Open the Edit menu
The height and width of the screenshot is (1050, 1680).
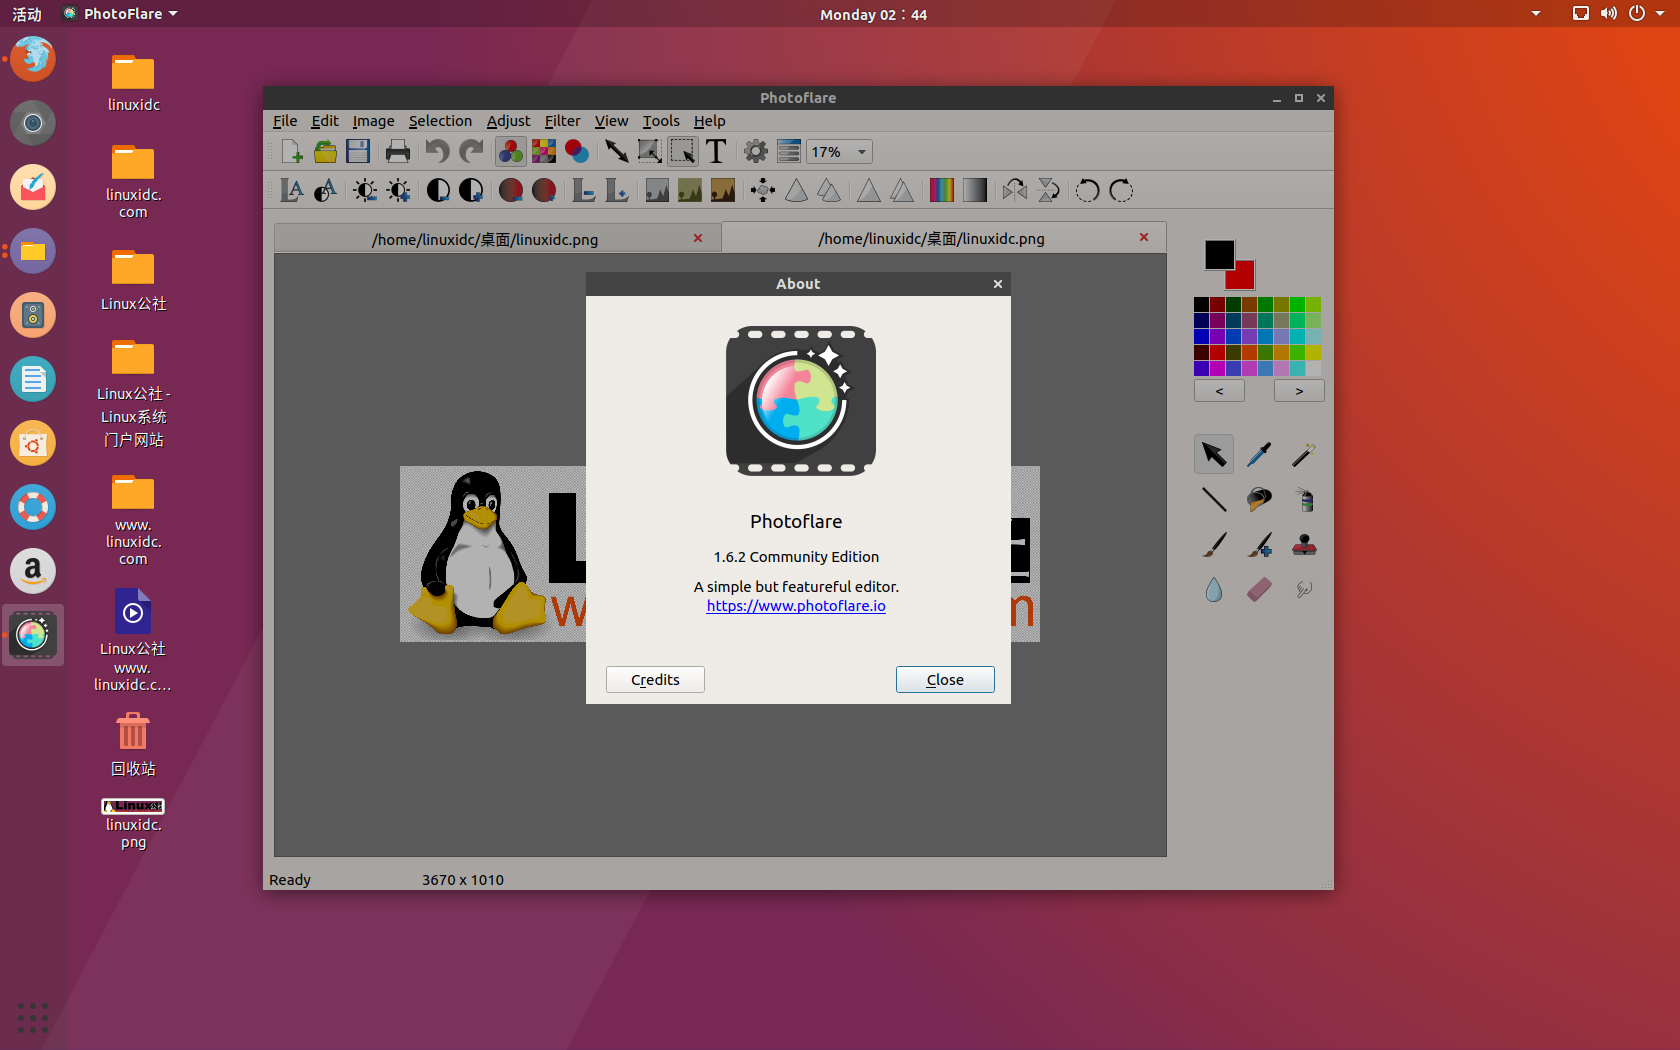pyautogui.click(x=325, y=121)
